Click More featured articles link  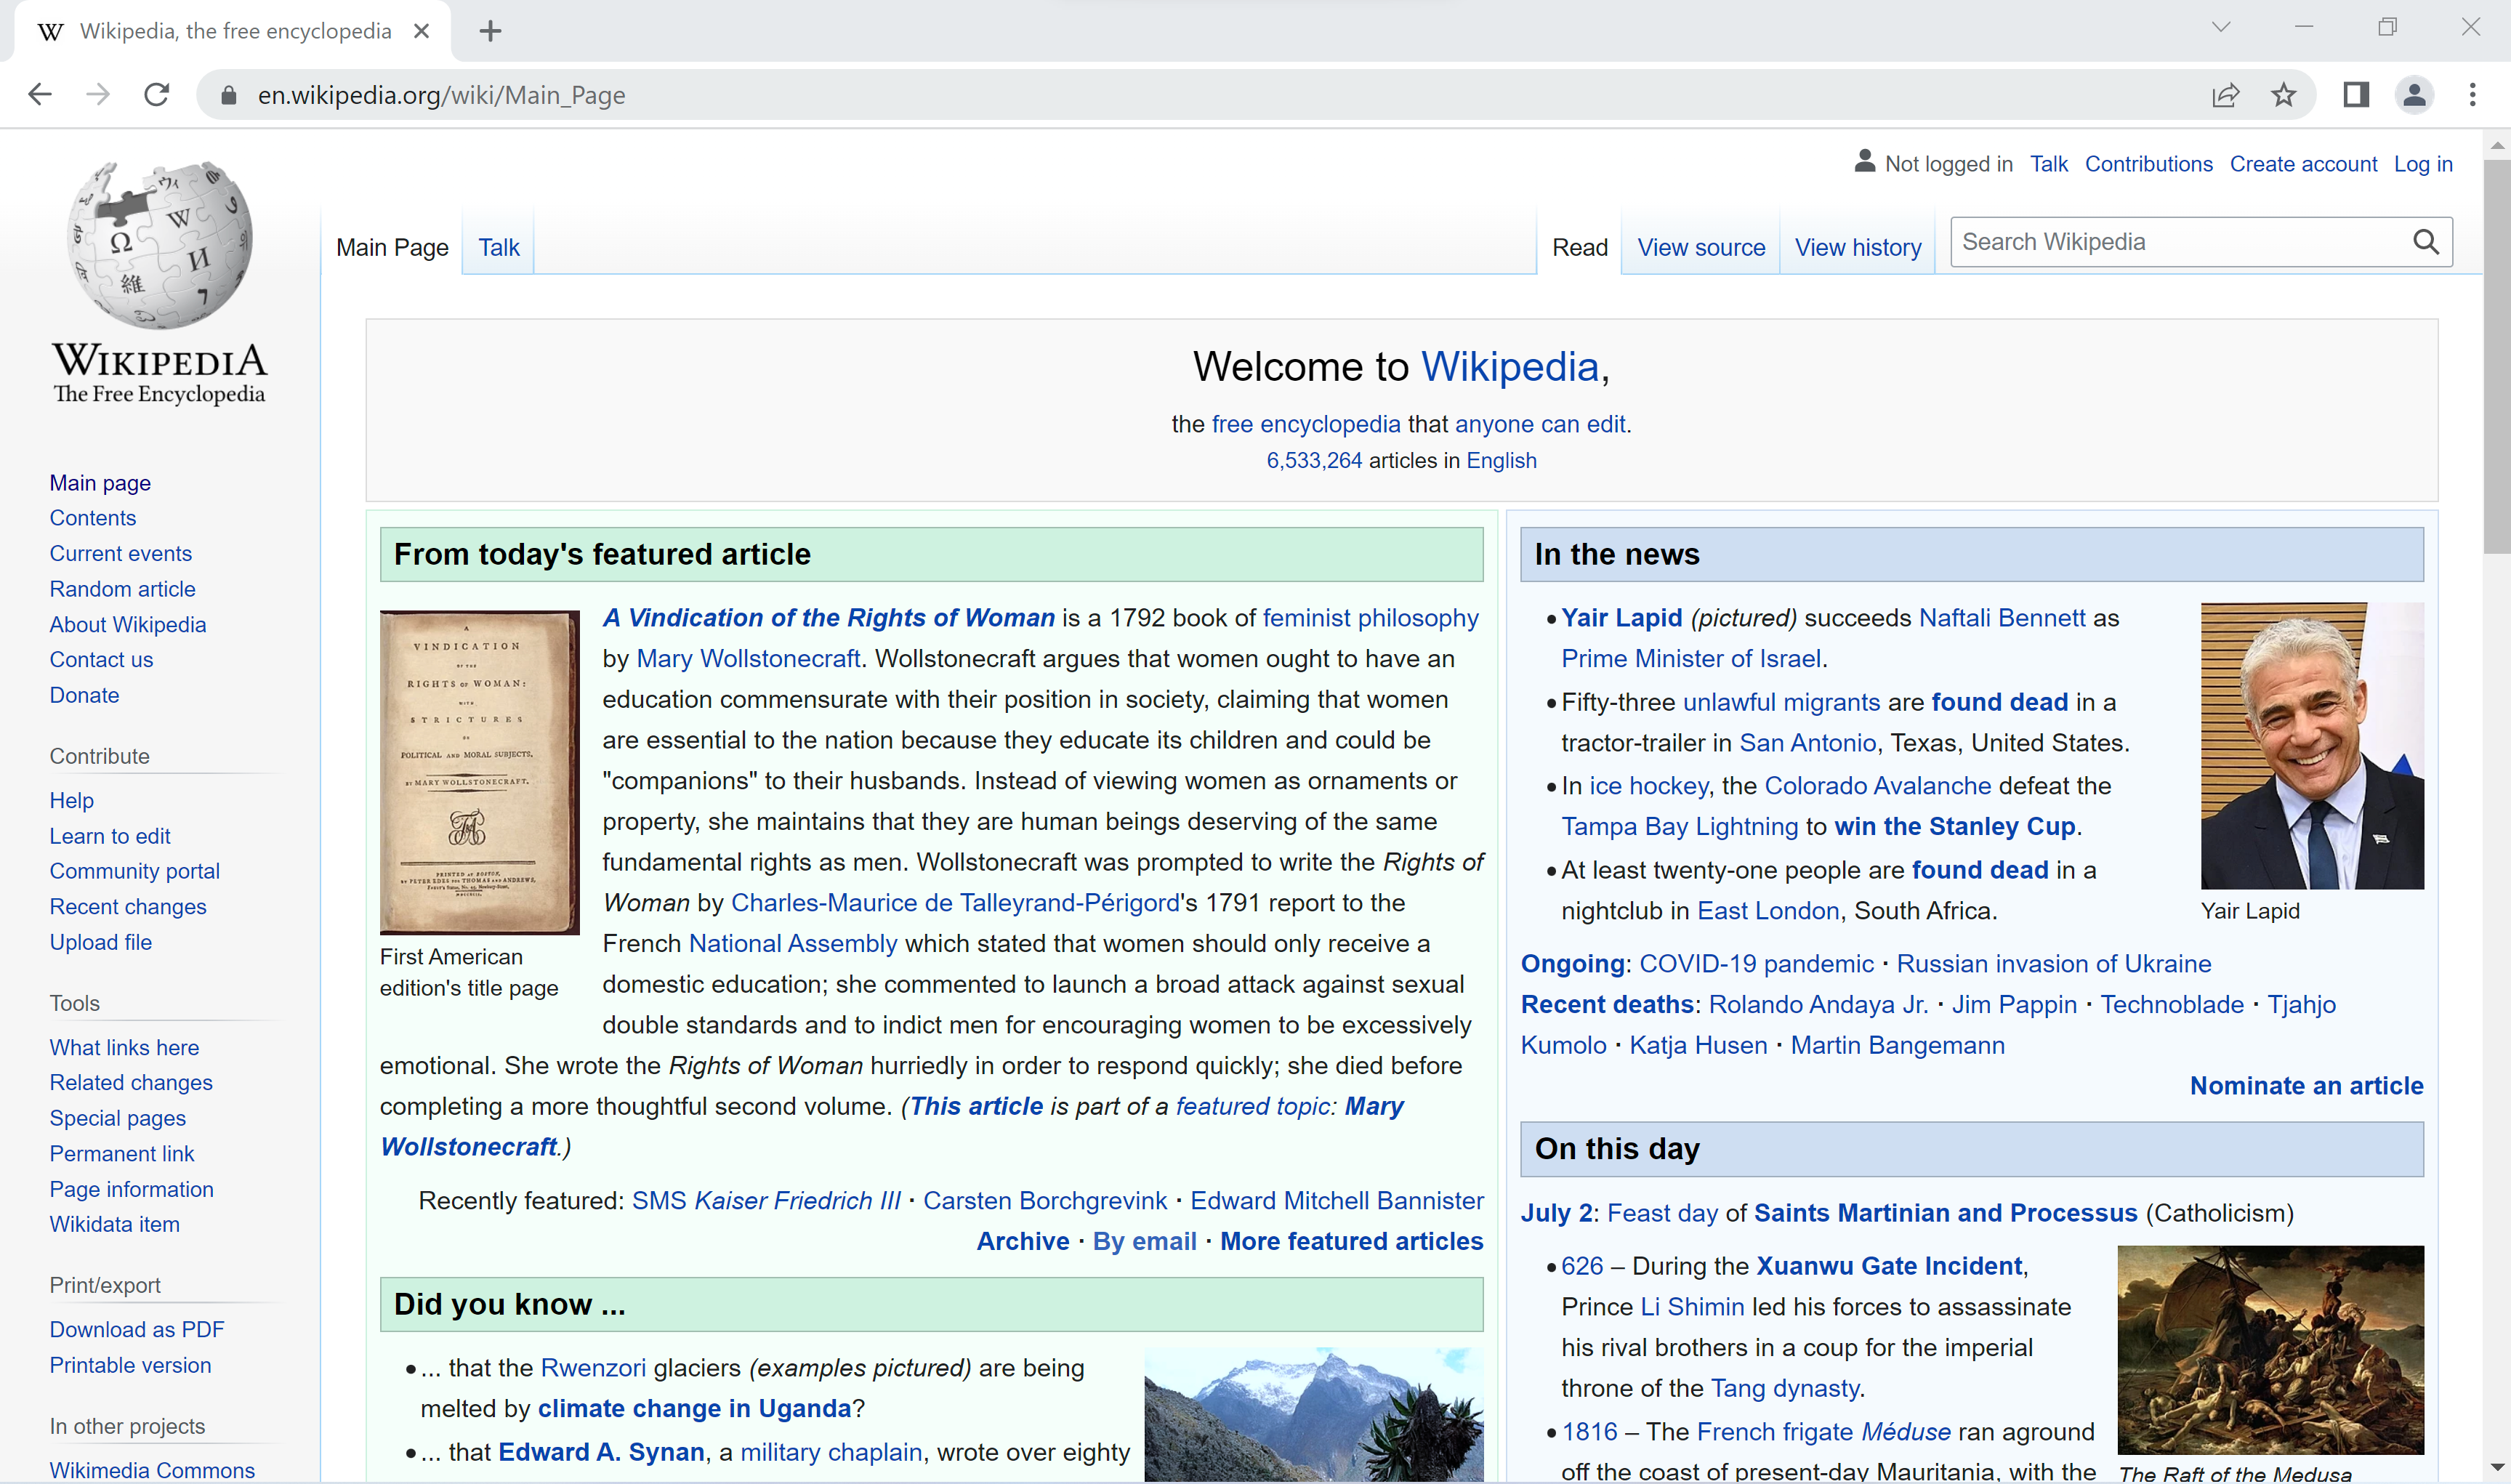(1351, 1241)
